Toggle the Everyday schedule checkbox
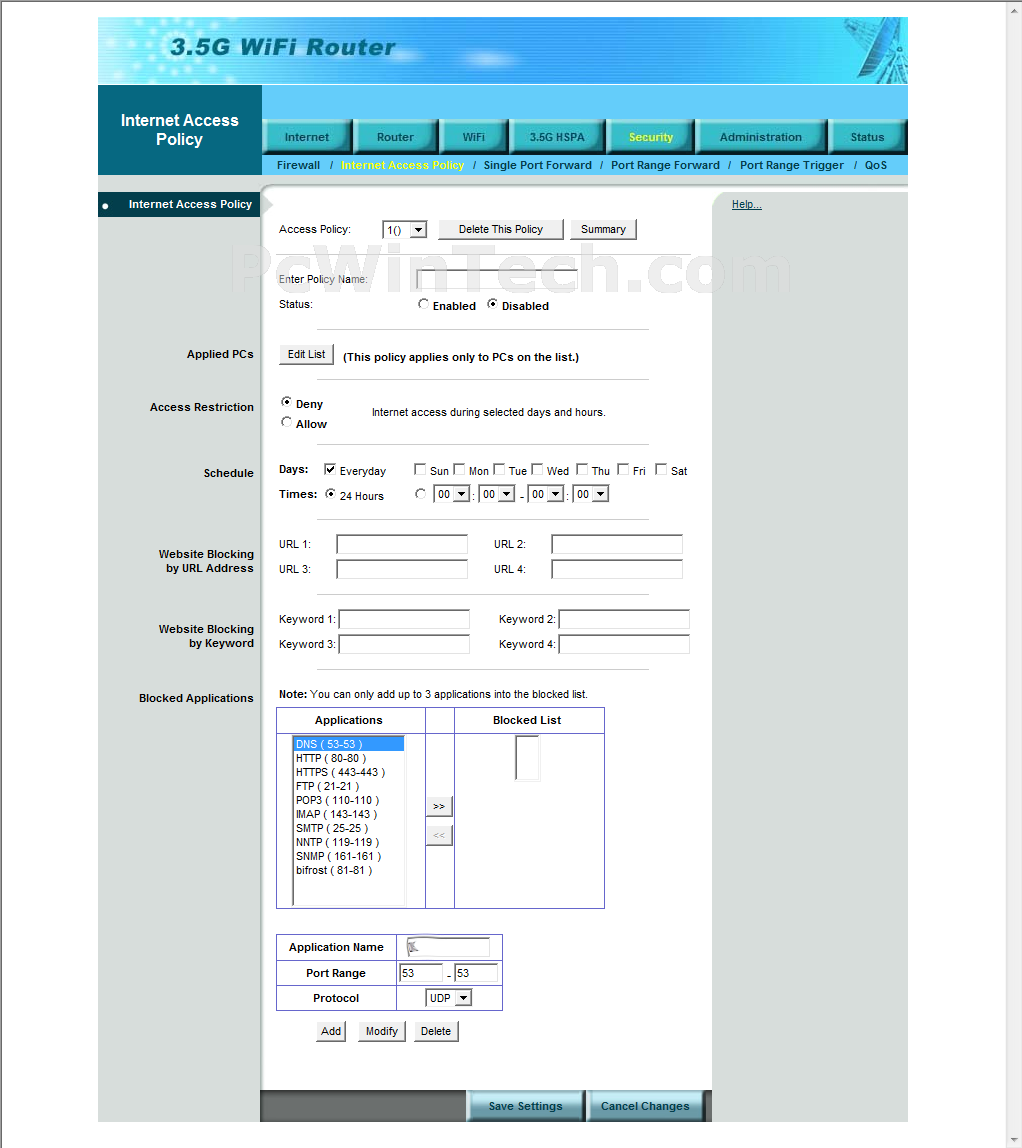This screenshot has width=1022, height=1148. pyautogui.click(x=330, y=469)
